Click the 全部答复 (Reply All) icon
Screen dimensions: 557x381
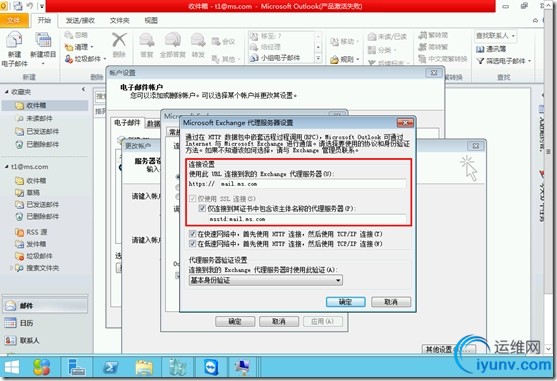coord(173,40)
